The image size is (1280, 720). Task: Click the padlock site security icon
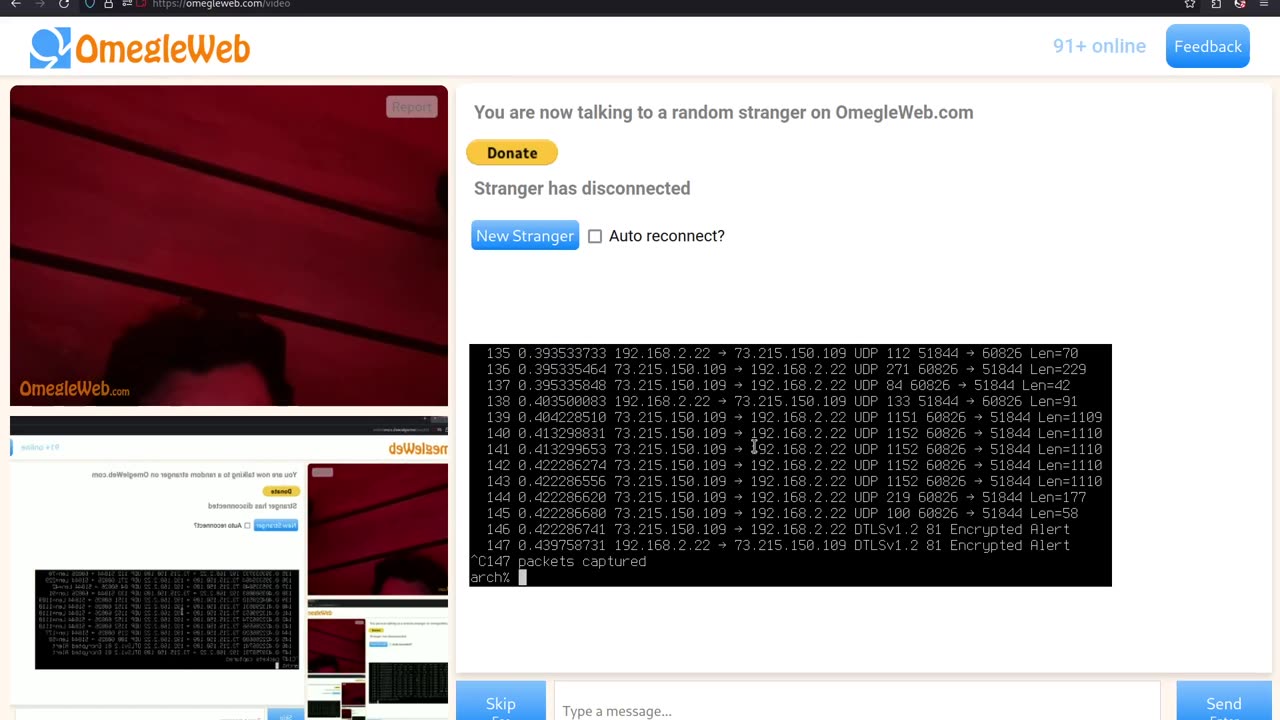[x=108, y=4]
